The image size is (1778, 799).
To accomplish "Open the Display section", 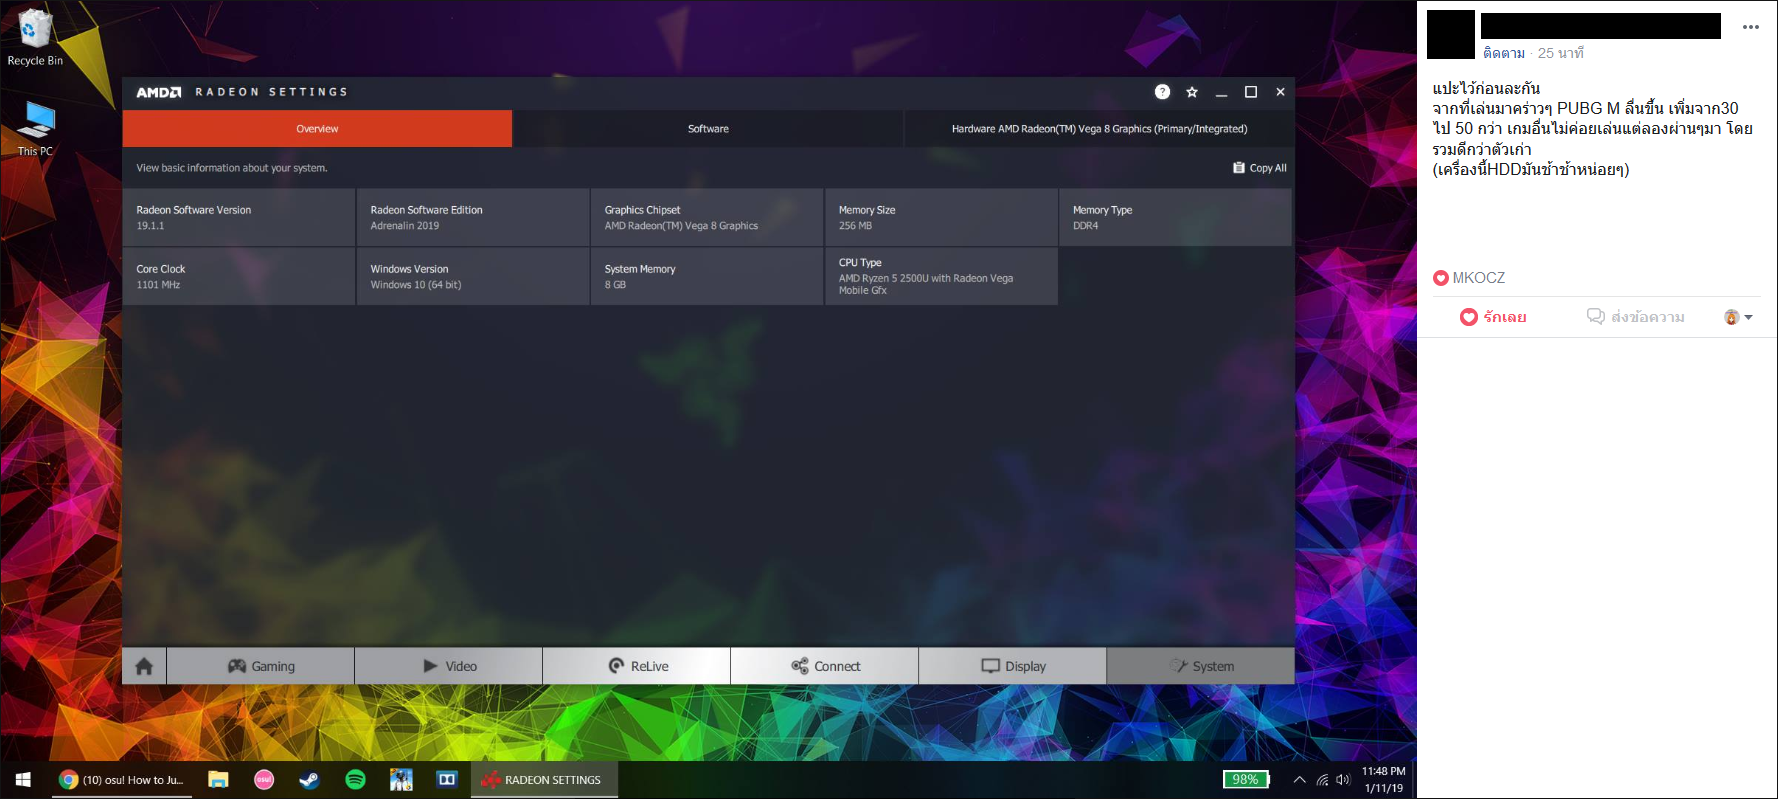I will pos(1013,666).
